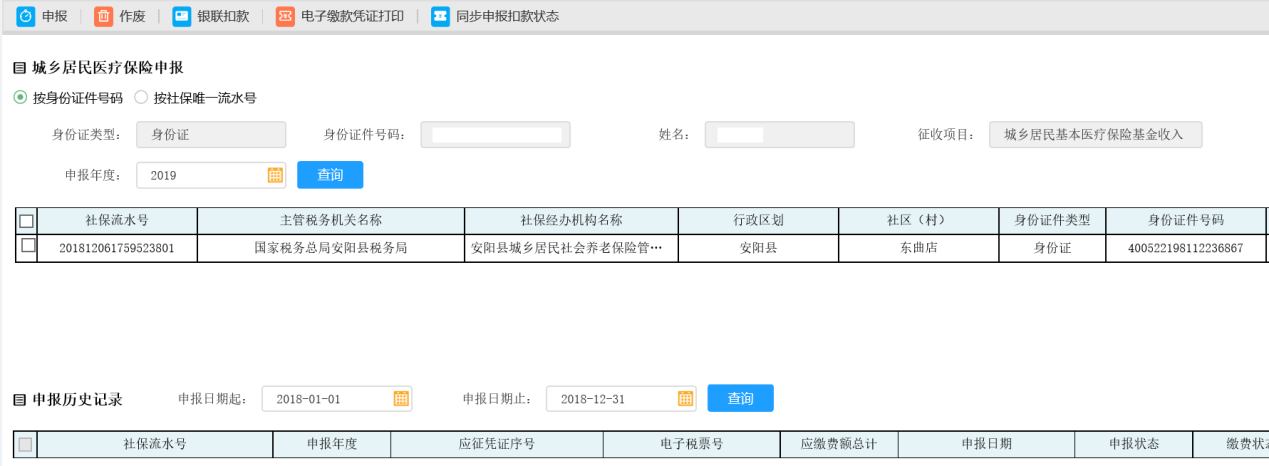Viewport: 1269px width, 466px height.
Task: Select the 按身份证件号码 radio button
Action: (x=20, y=98)
